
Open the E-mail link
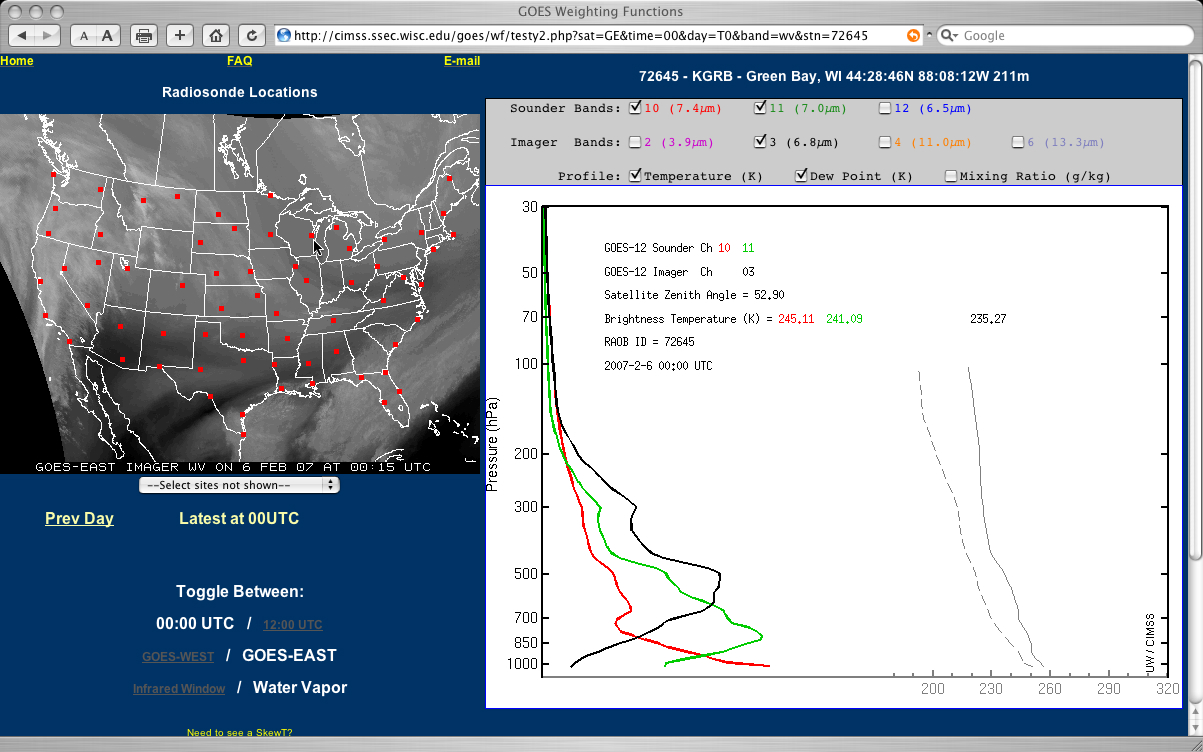click(x=462, y=61)
